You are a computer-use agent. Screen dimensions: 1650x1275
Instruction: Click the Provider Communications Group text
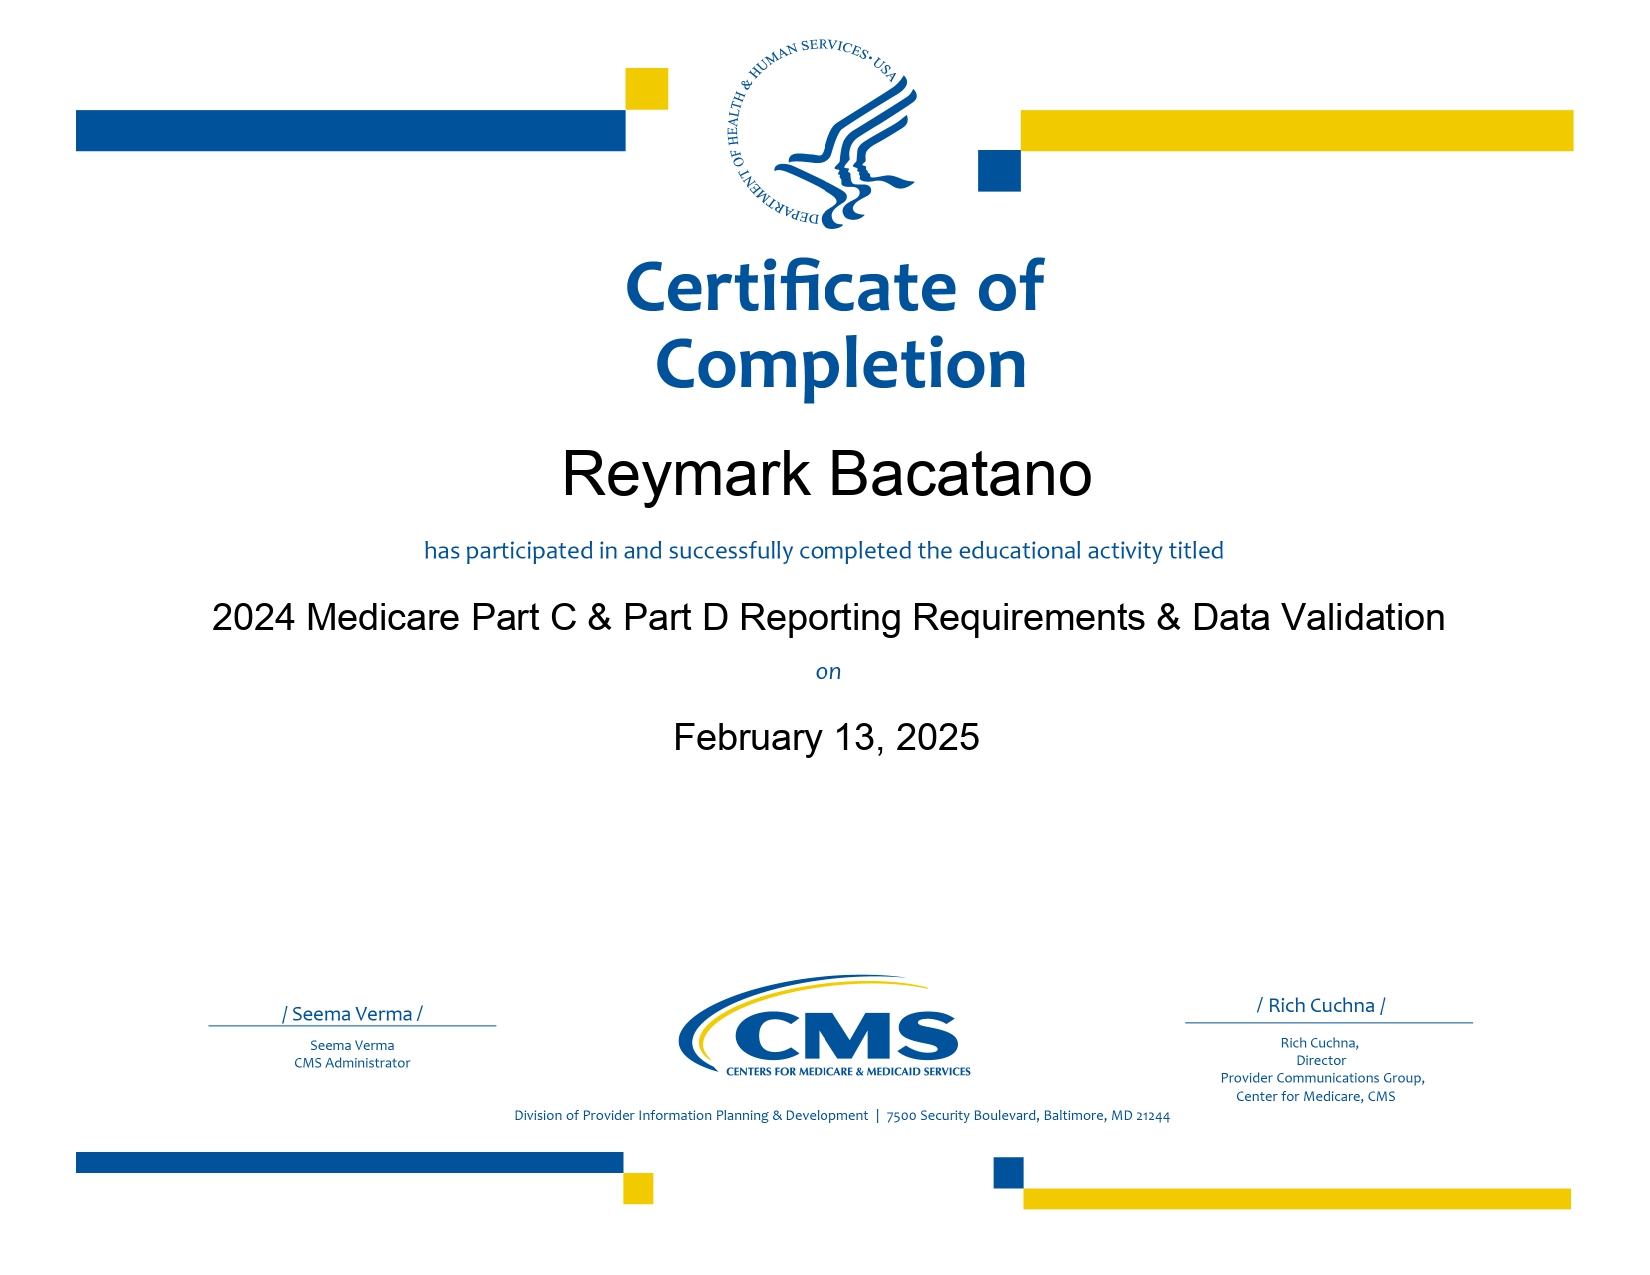1322,1078
